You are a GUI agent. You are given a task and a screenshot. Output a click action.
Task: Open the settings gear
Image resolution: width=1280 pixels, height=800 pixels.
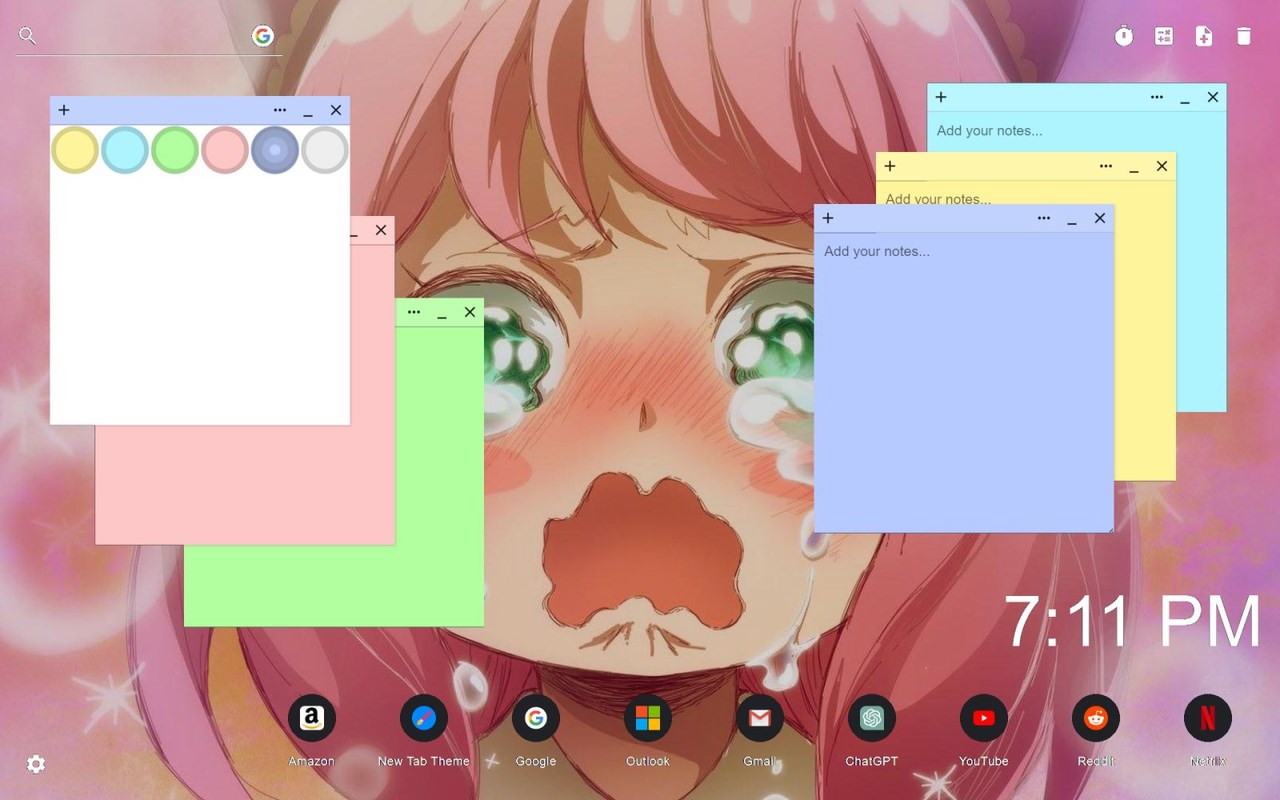point(36,764)
